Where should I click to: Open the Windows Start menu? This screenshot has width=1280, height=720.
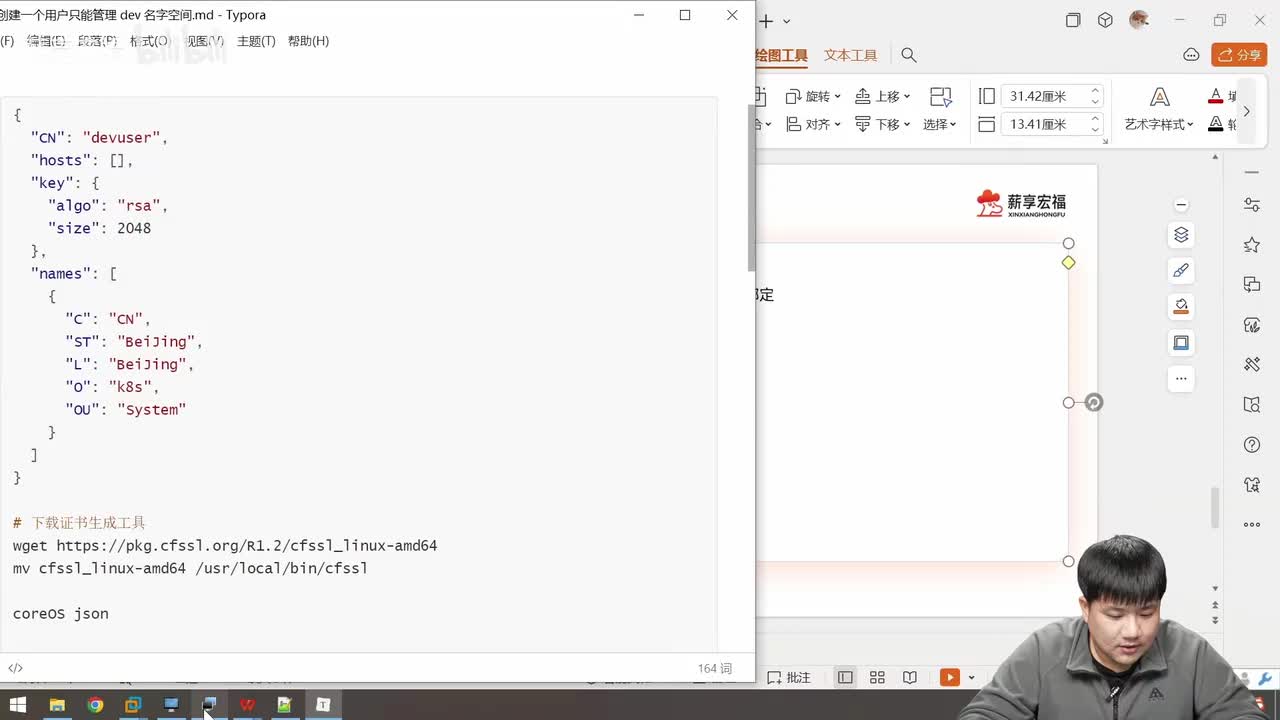[x=17, y=705]
